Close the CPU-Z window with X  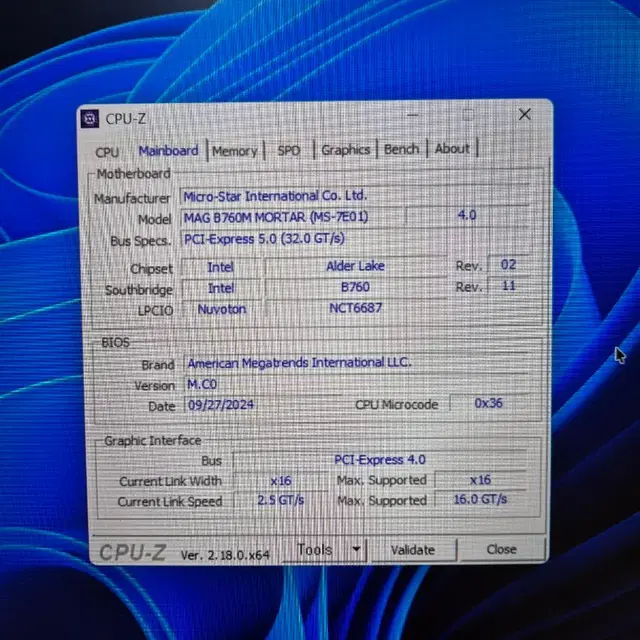[x=525, y=114]
